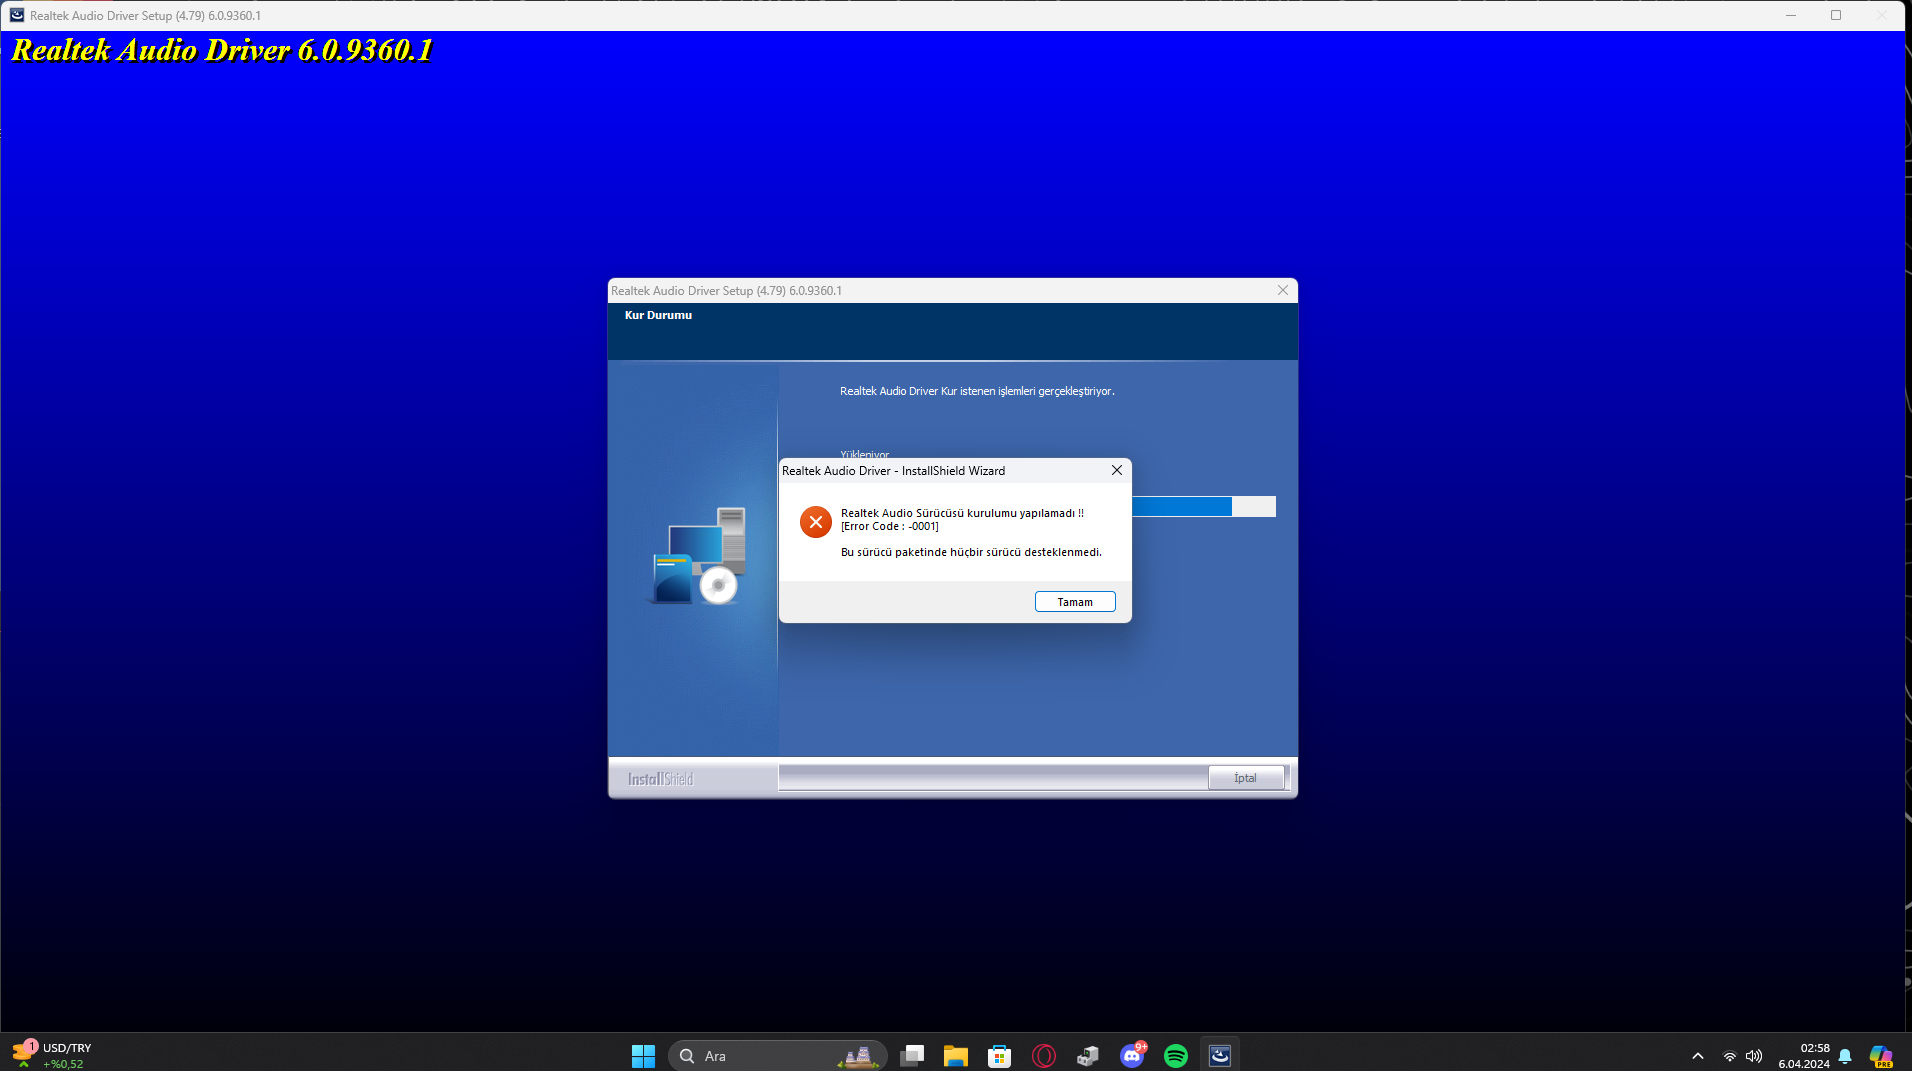Open Spotify from the taskbar
This screenshot has height=1071, width=1912.
pos(1176,1056)
